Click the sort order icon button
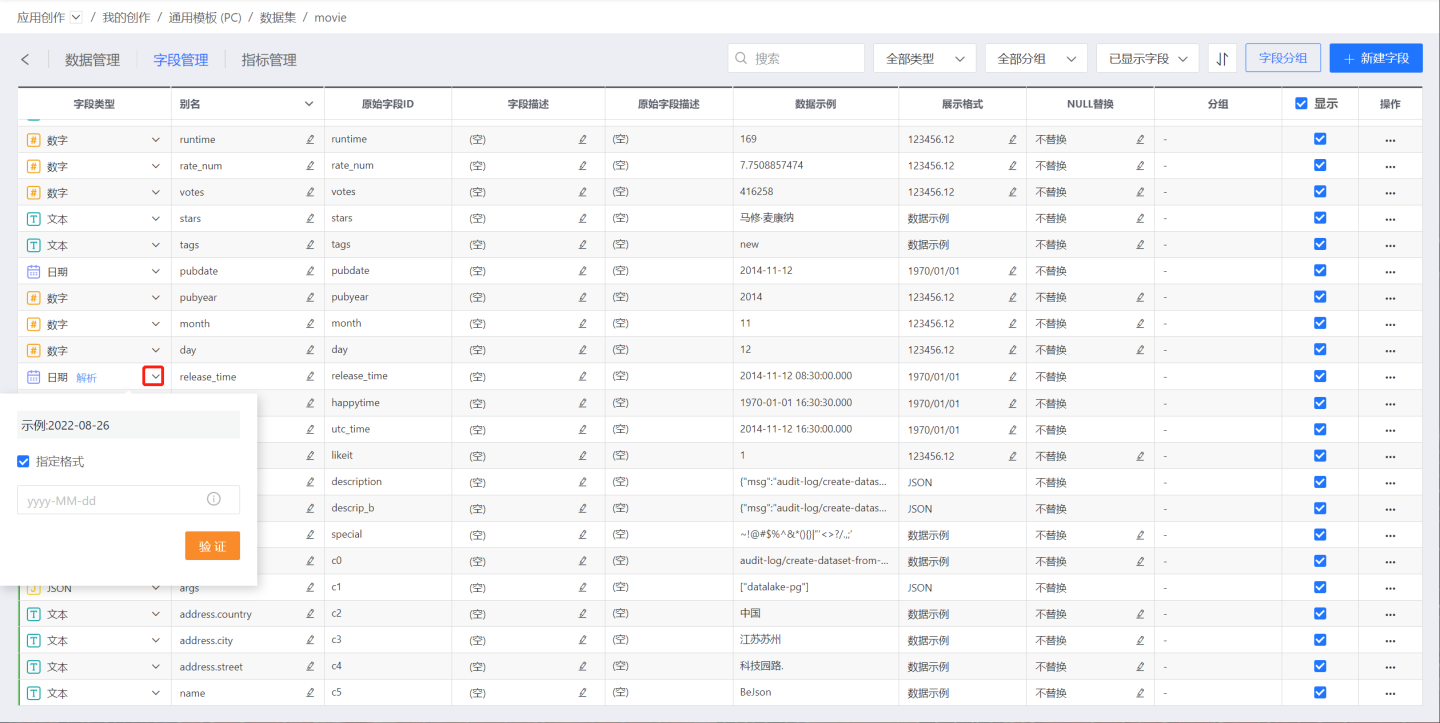Viewport: 1440px width, 723px height. pyautogui.click(x=1222, y=59)
